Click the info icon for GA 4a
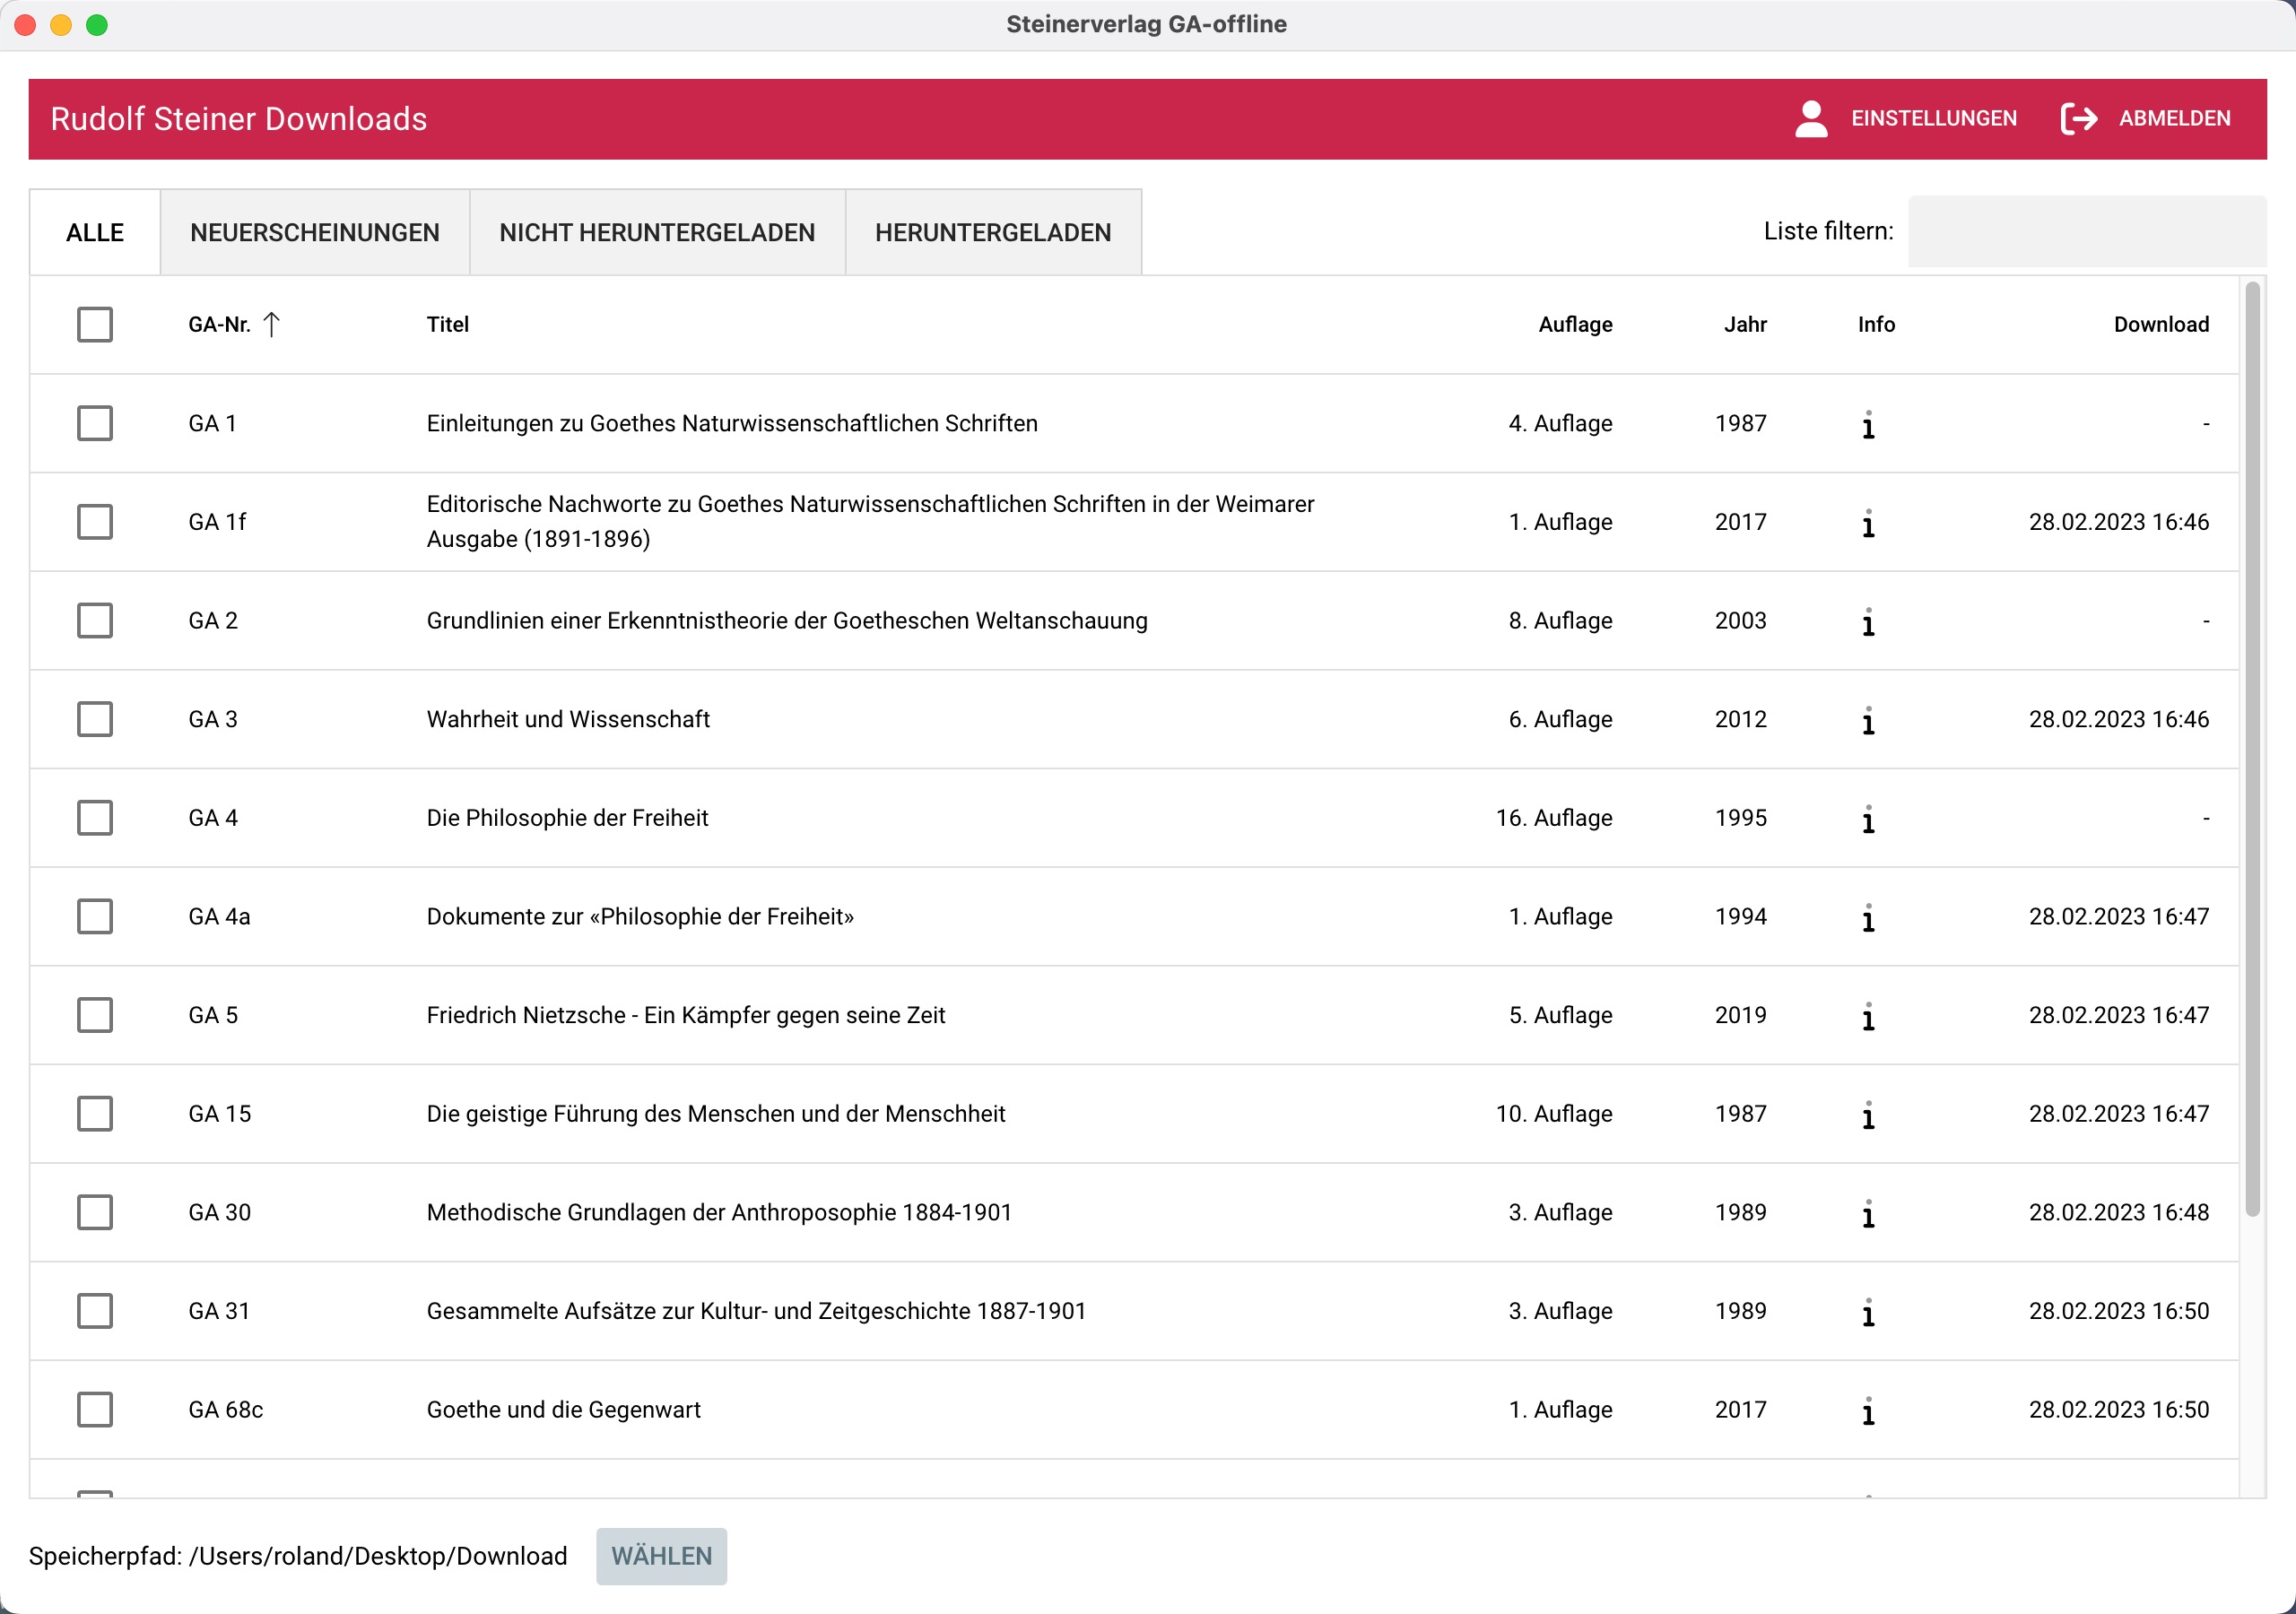Image resolution: width=2296 pixels, height=1614 pixels. (x=1870, y=916)
